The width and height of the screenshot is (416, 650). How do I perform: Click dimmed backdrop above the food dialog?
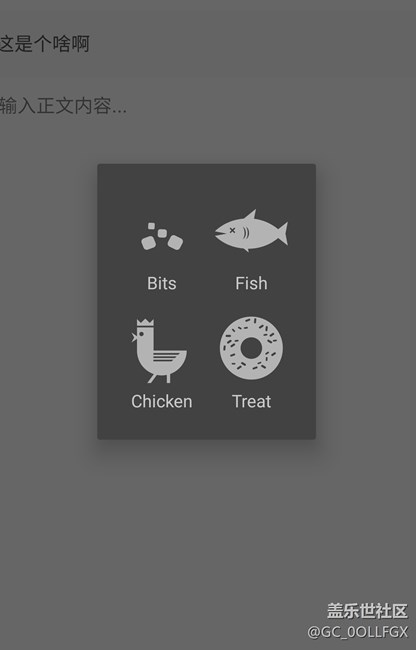click(207, 141)
